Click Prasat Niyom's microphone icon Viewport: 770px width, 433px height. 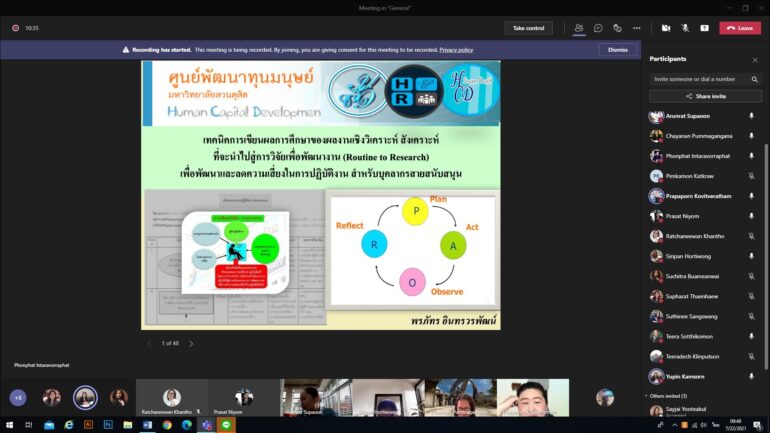[x=751, y=216]
